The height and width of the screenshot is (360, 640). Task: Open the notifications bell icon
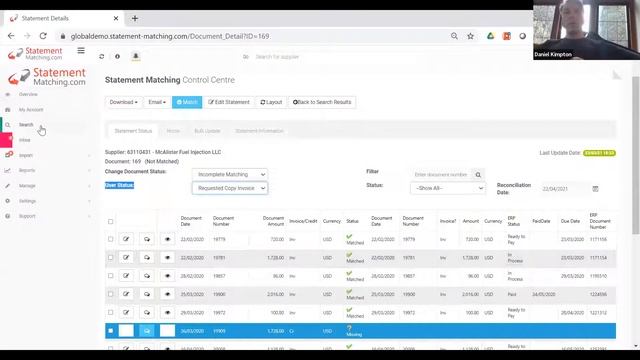click(x=136, y=56)
